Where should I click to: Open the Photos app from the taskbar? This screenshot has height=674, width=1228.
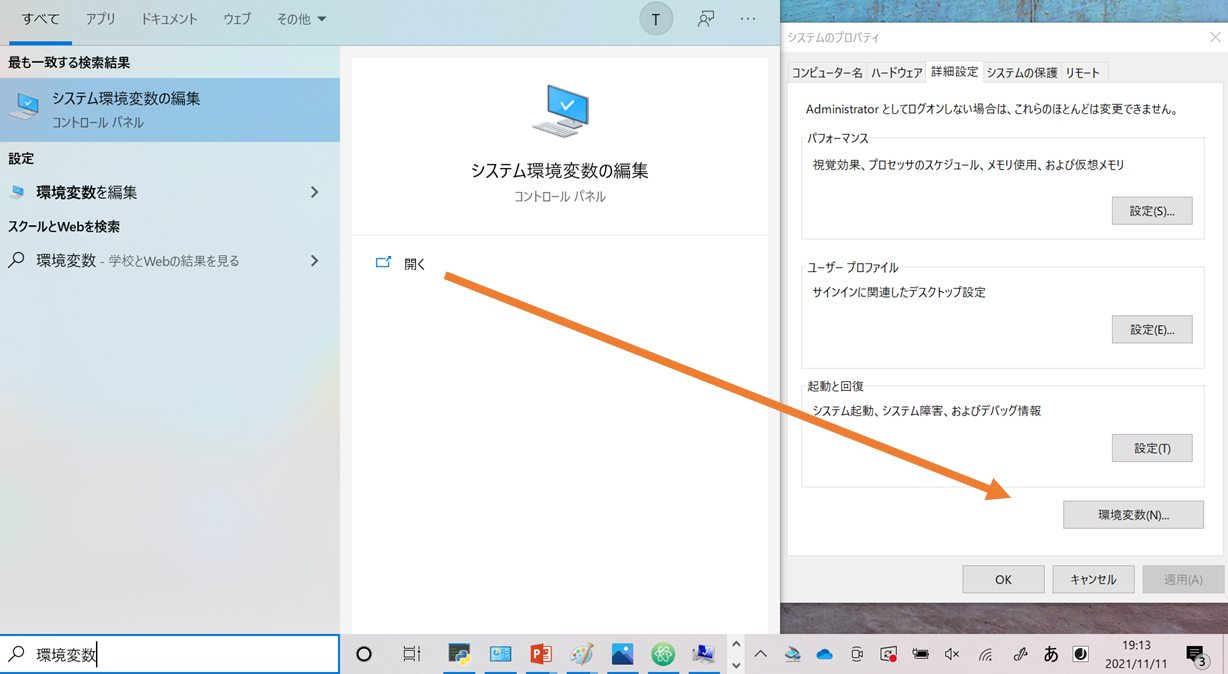pos(624,654)
